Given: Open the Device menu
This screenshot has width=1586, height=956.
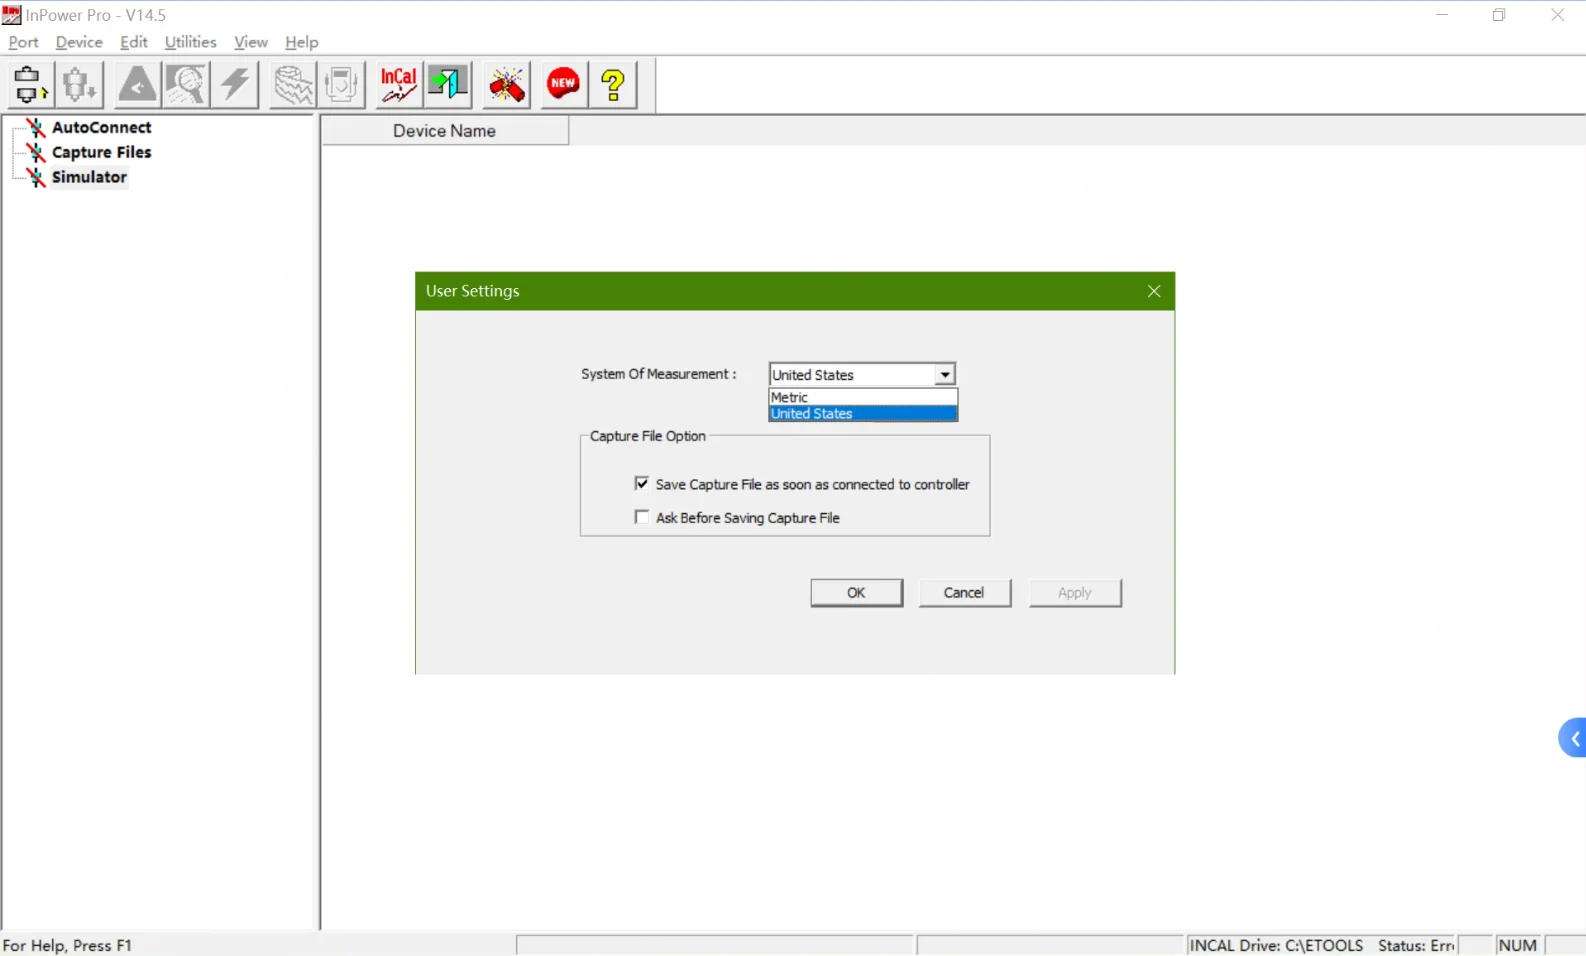Looking at the screenshot, I should coord(79,42).
